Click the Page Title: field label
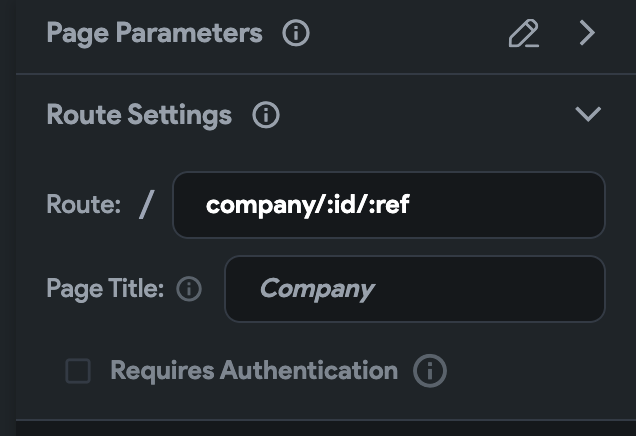The image size is (636, 436). pos(104,290)
